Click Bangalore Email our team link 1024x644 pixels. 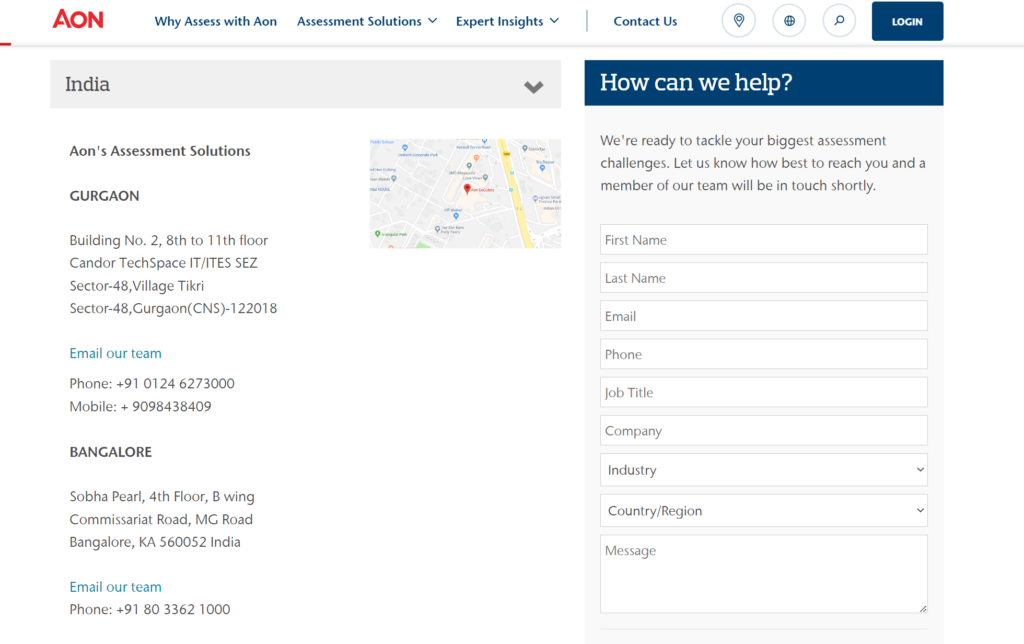[116, 587]
